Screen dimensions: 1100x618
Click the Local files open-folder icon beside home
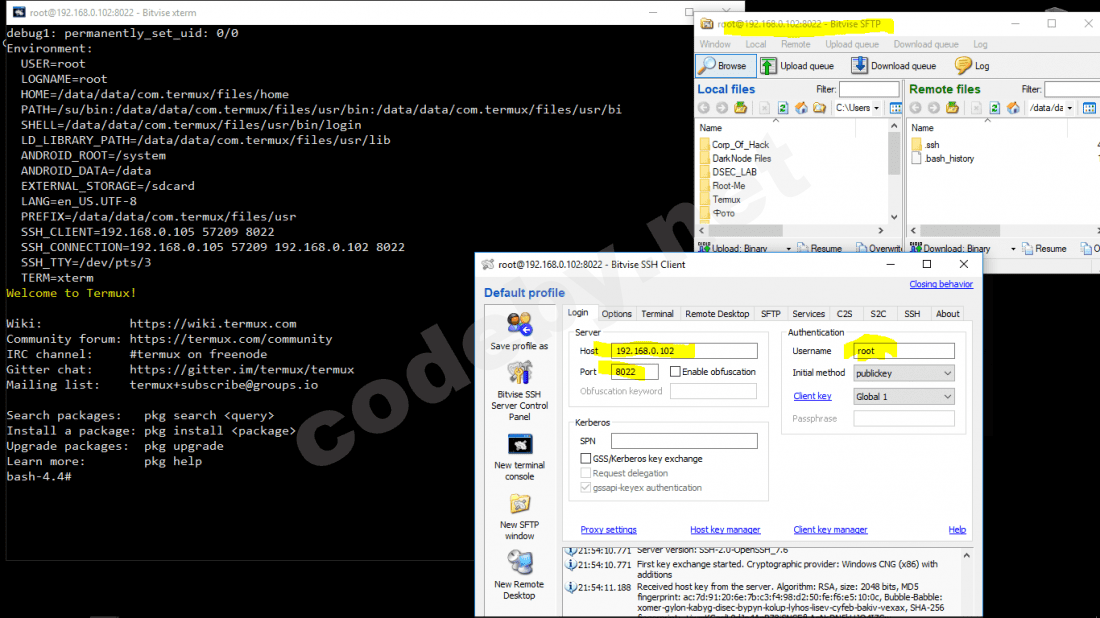point(819,108)
